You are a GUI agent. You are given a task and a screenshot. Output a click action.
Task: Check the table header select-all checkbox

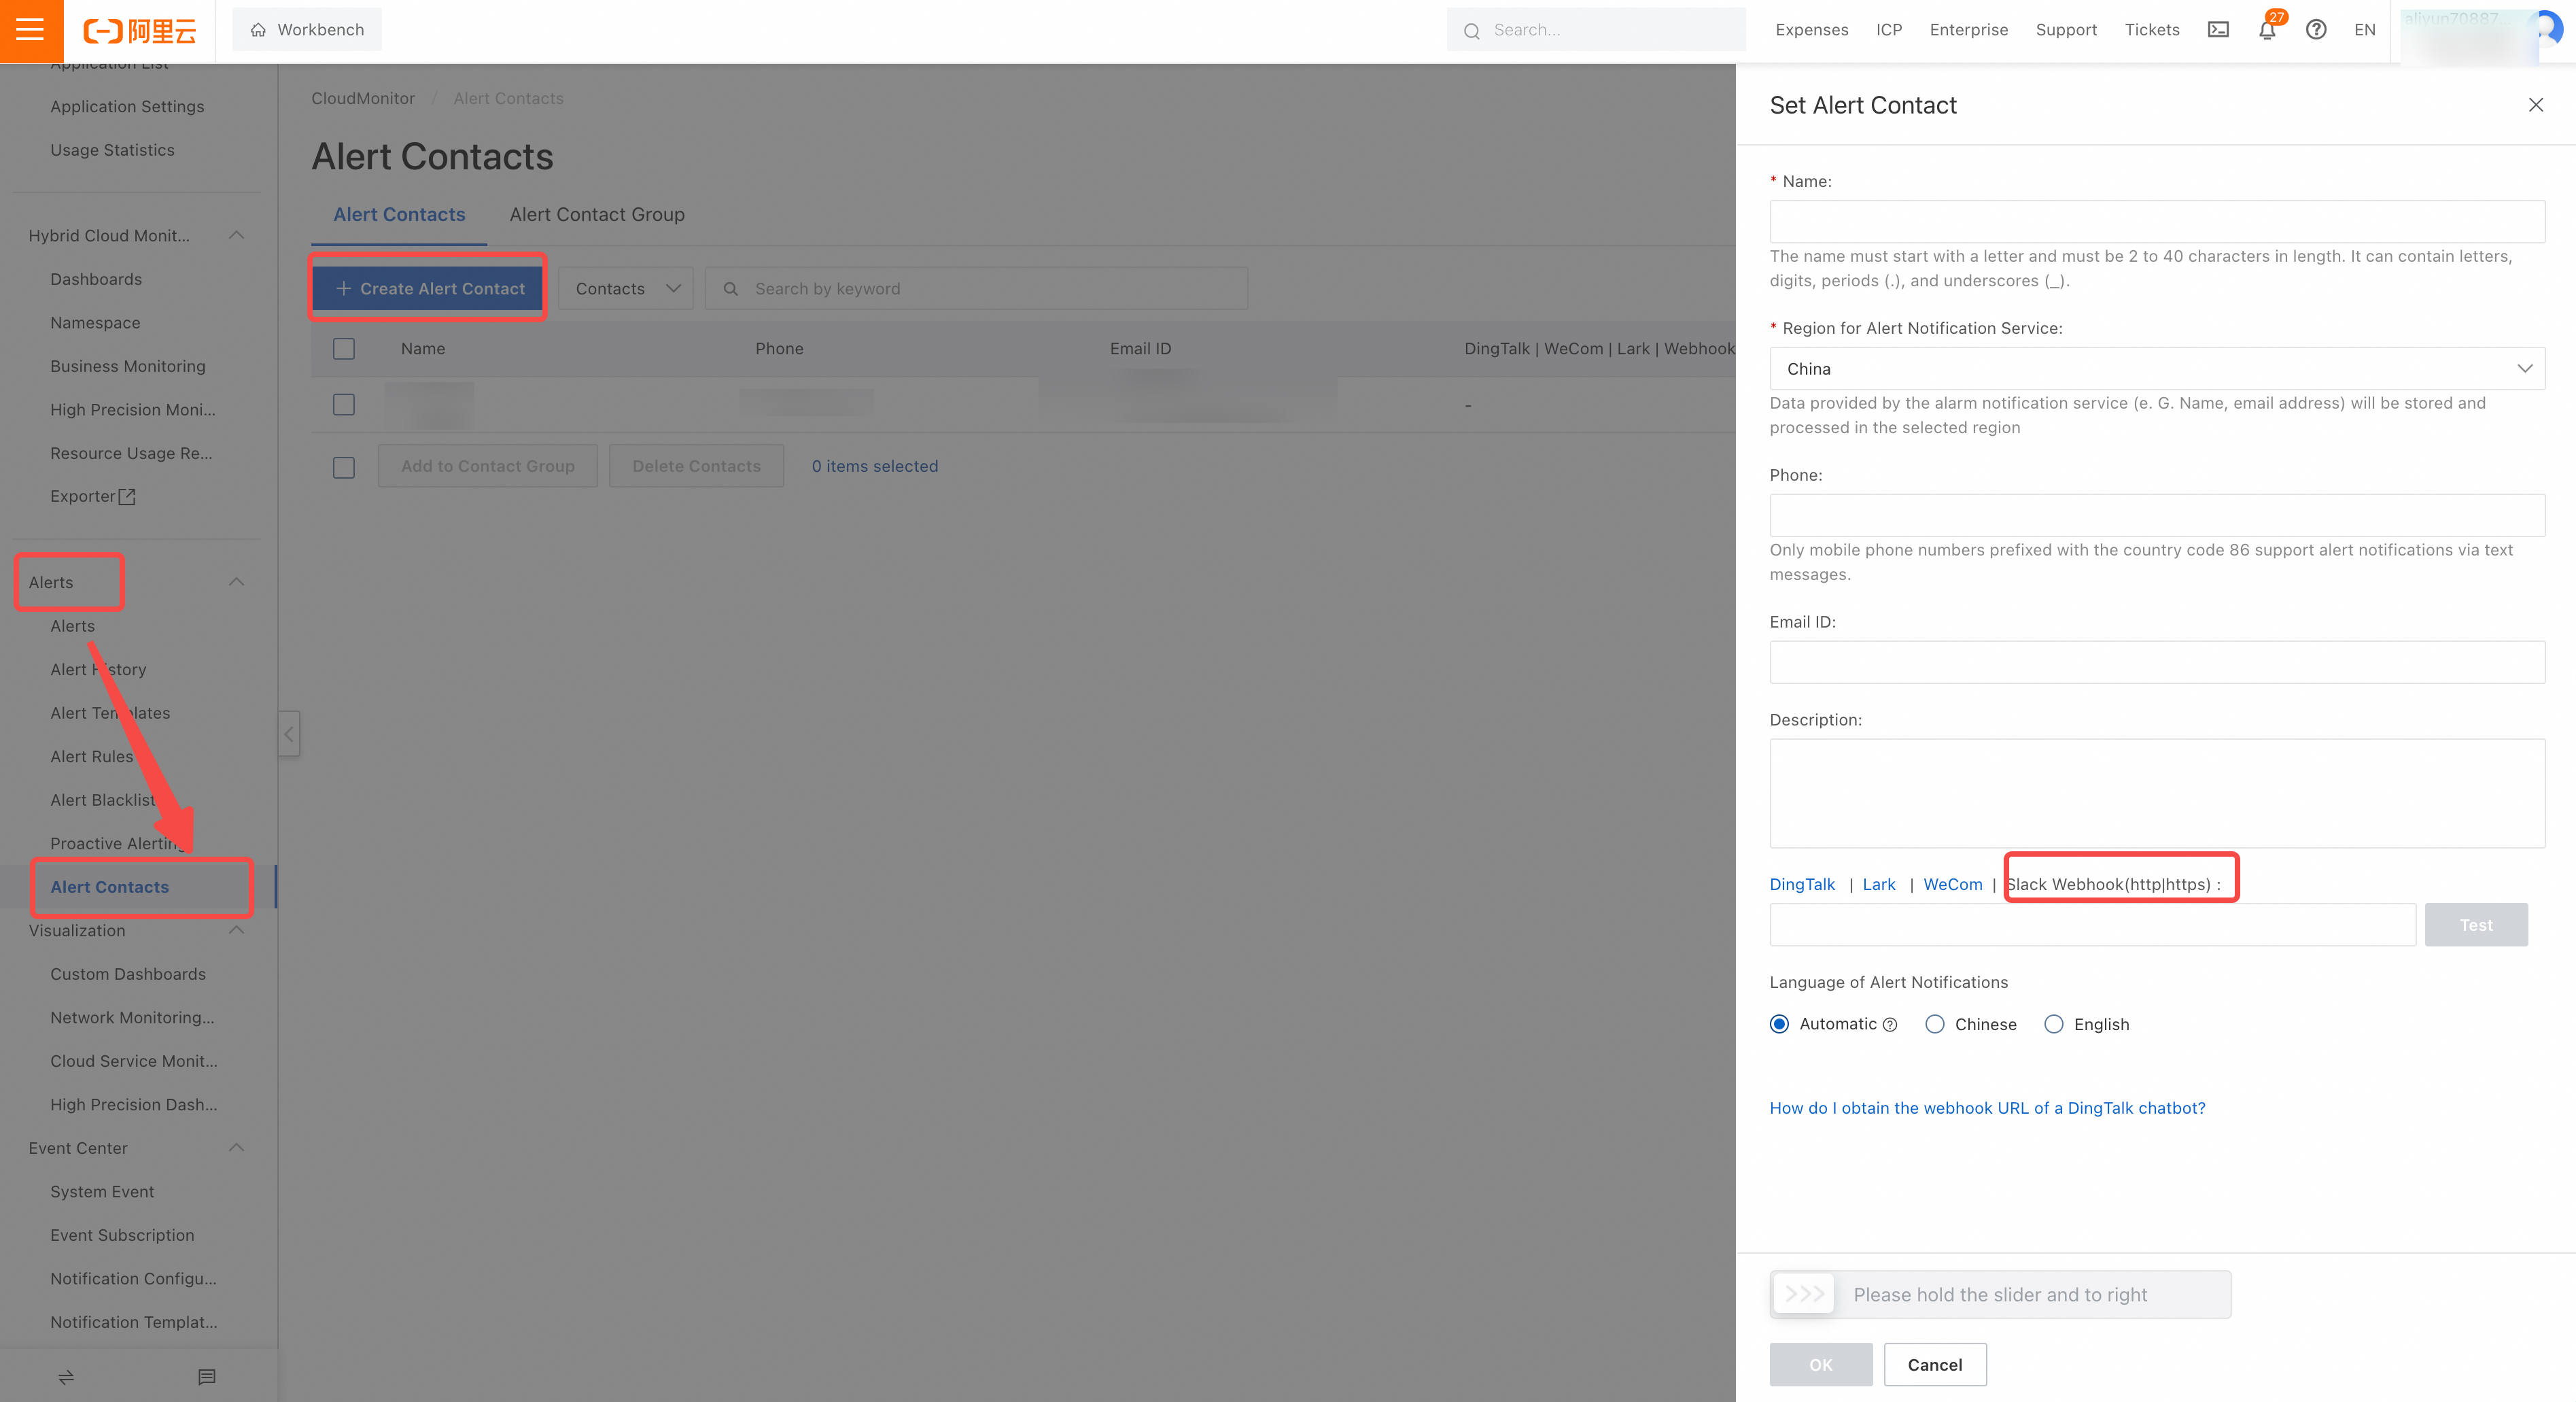[344, 349]
